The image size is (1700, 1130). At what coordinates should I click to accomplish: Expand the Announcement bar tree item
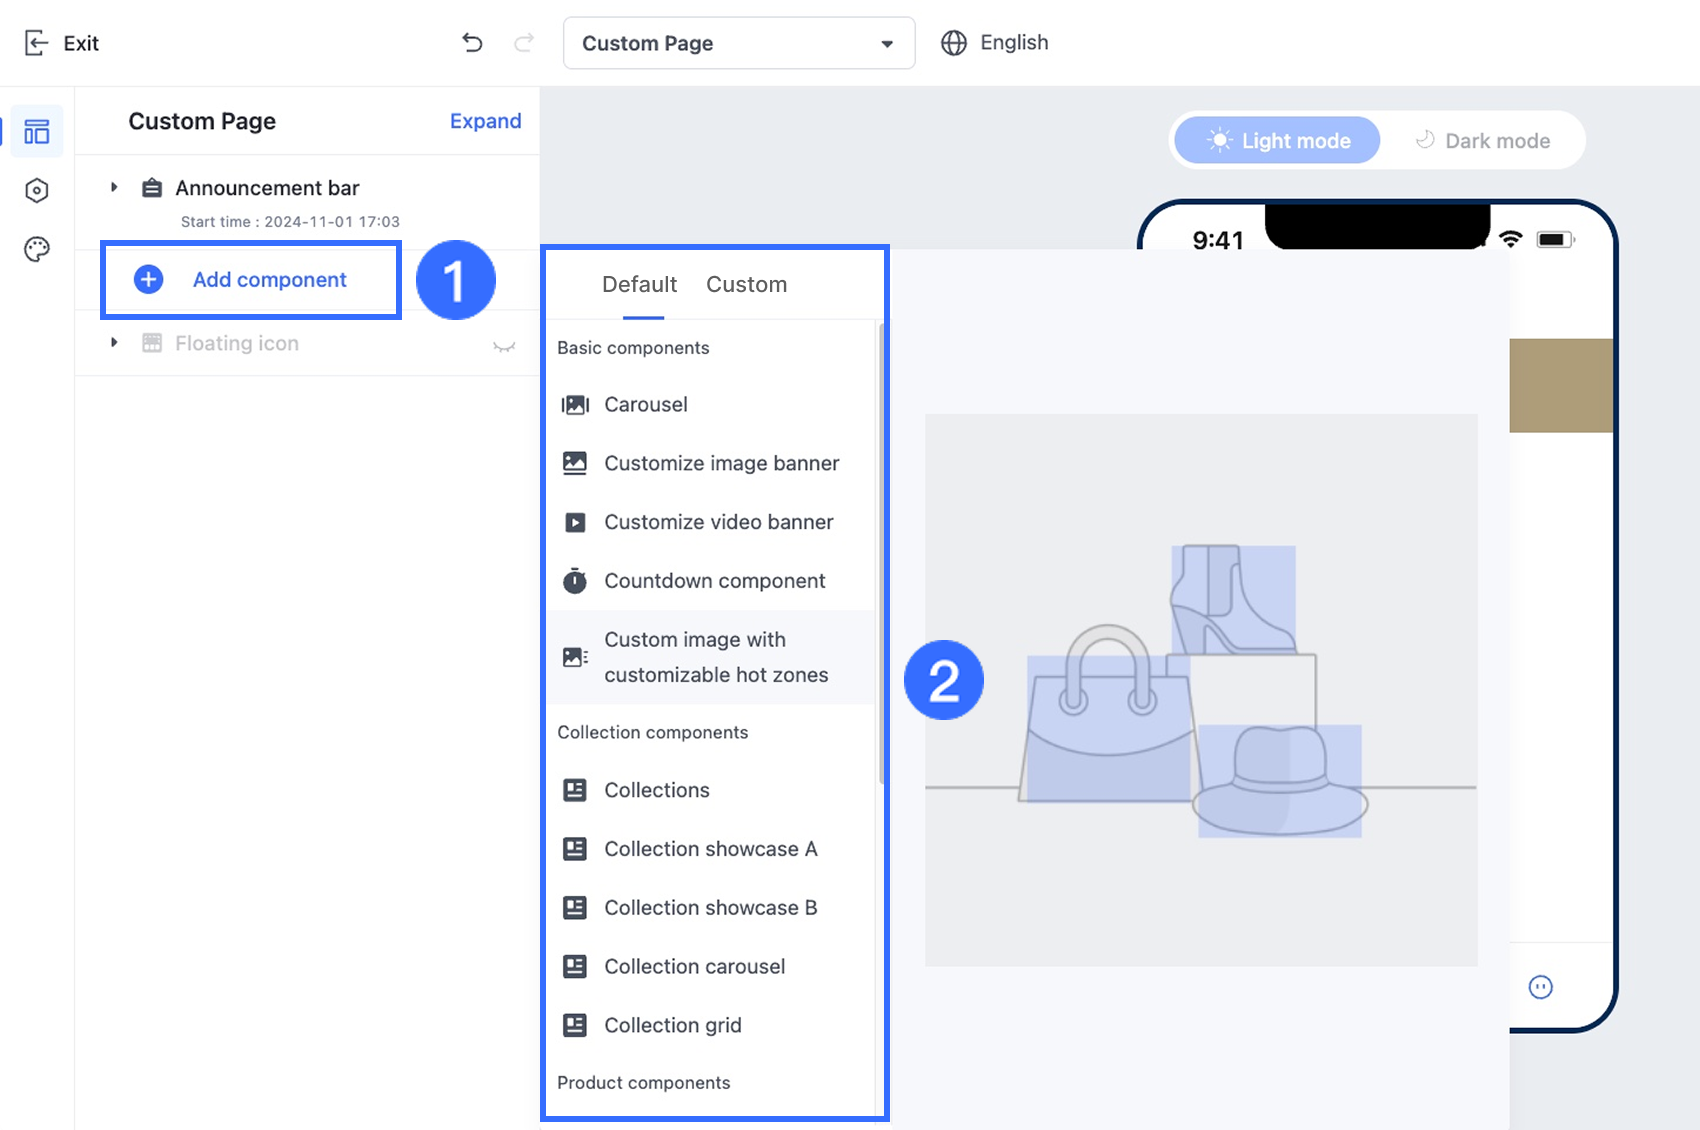click(x=113, y=187)
